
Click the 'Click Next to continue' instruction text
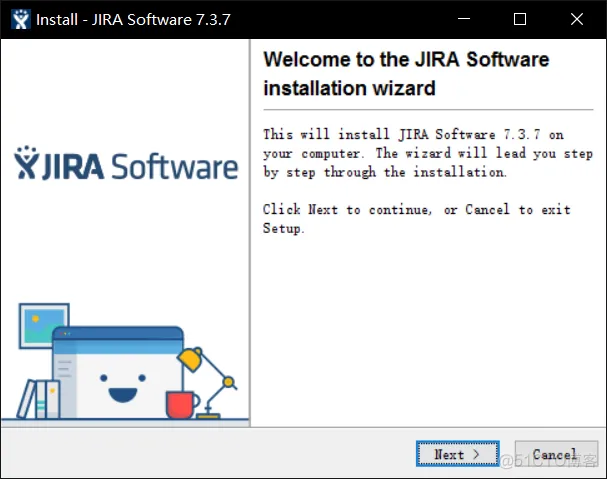(346, 209)
